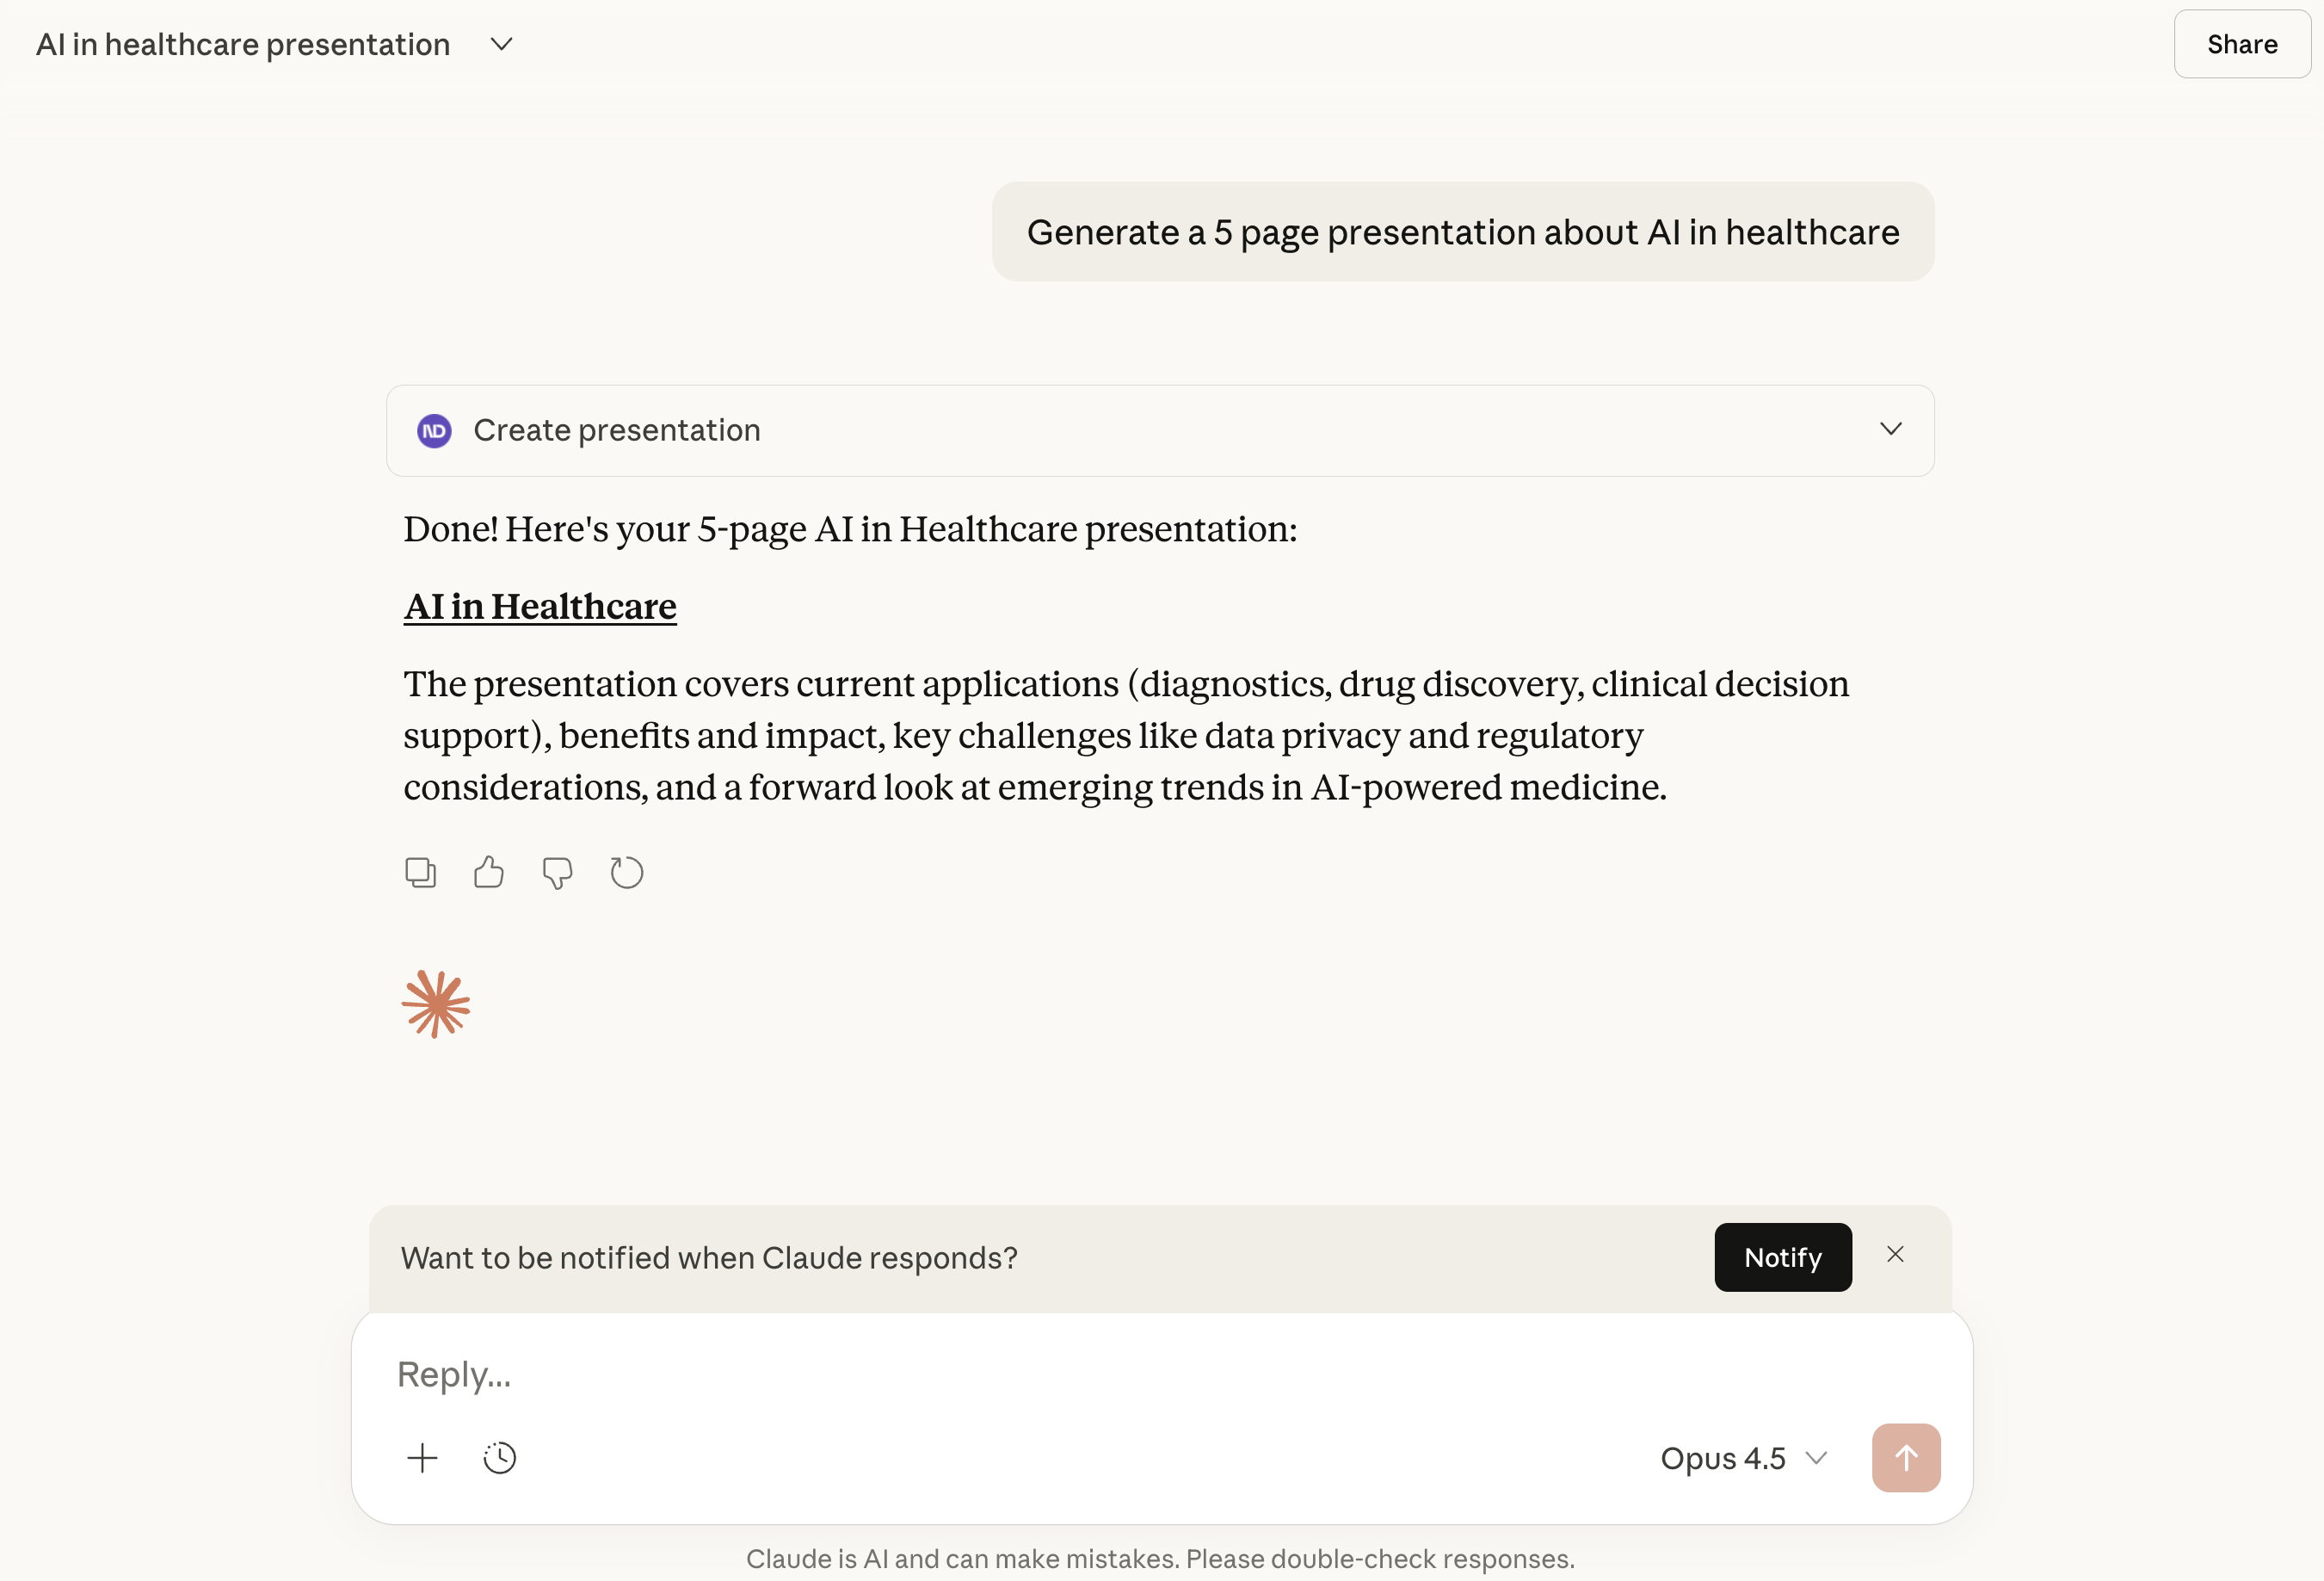Screen dimensions: 2324x1581
Task: Click the chat title 'AI in healthcare presentation'
Action: point(243,44)
